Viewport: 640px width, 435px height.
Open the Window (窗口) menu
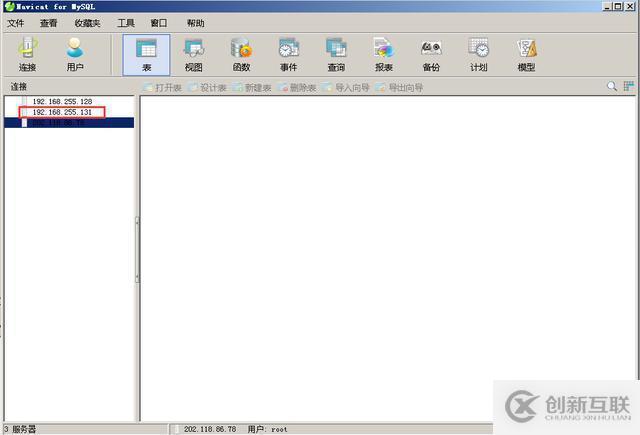[x=159, y=23]
